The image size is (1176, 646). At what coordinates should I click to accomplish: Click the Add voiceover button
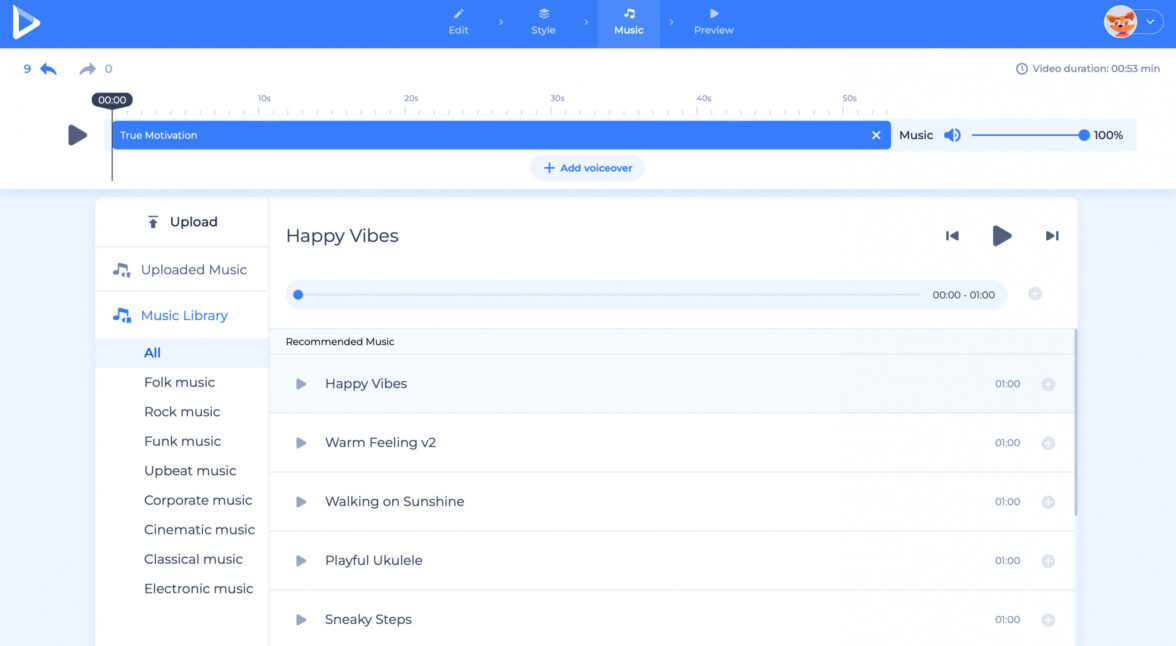coord(587,168)
